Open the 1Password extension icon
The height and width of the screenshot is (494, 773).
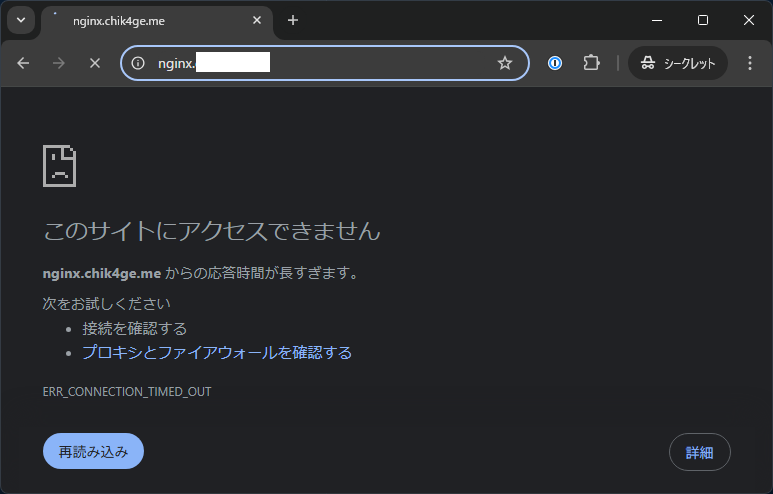555,63
